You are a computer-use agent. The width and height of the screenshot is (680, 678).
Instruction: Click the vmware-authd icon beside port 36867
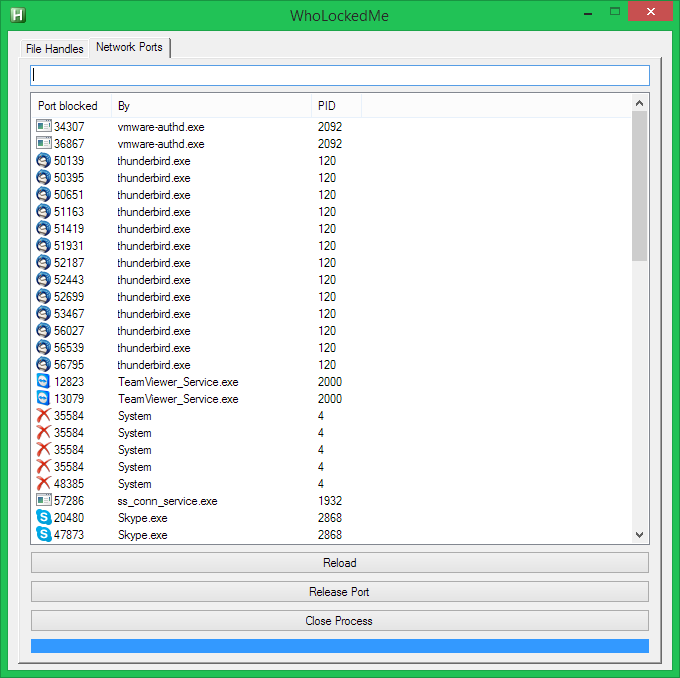click(x=43, y=143)
